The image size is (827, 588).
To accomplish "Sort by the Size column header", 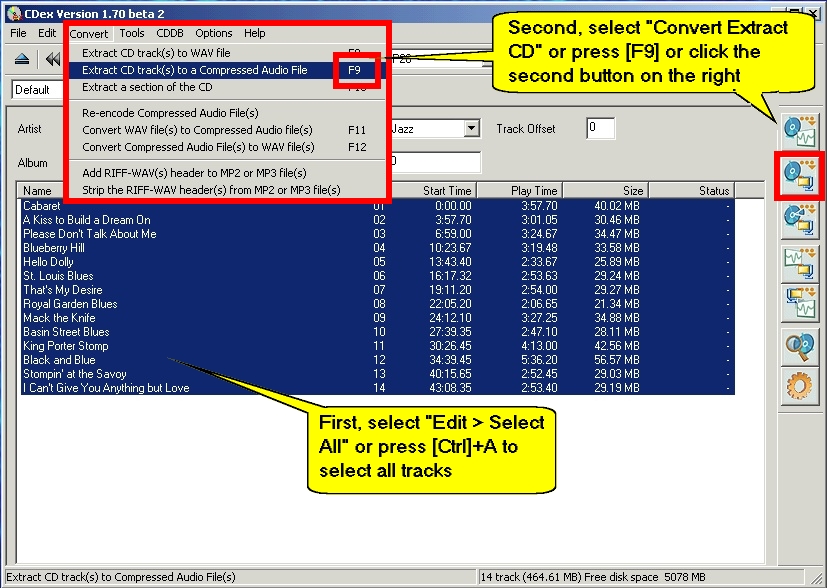I will 605,190.
